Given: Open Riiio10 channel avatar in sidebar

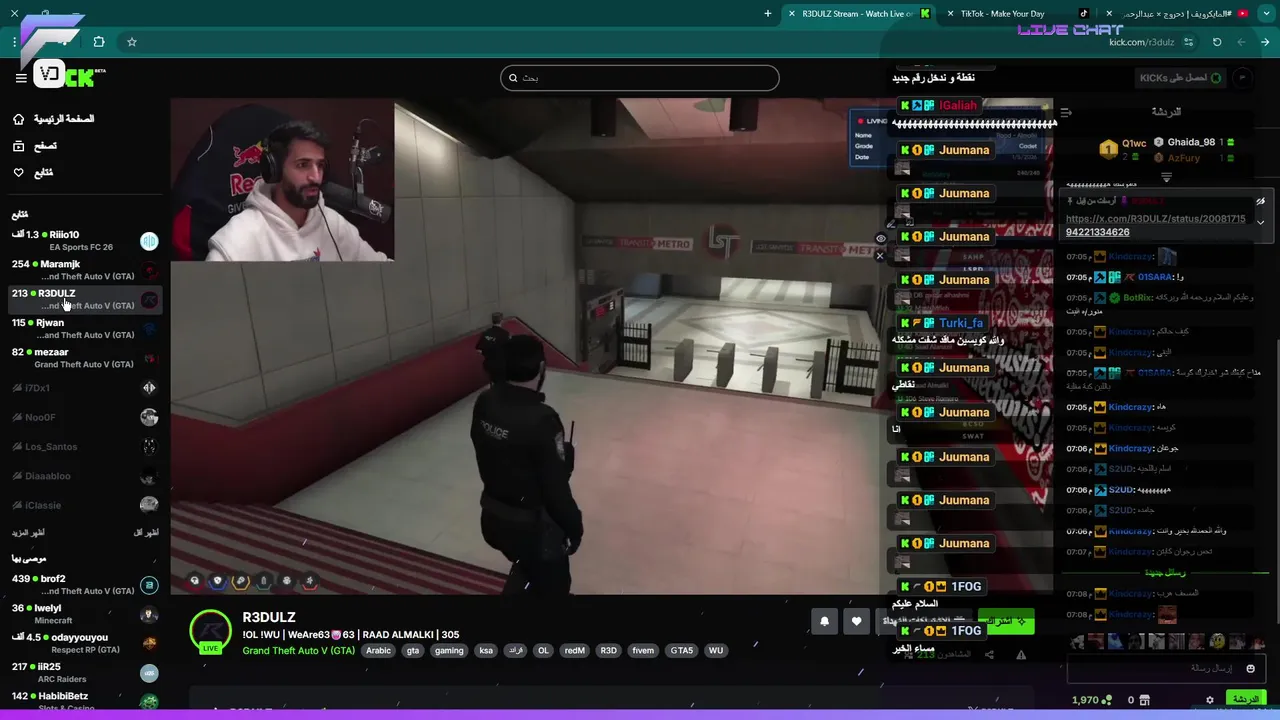Looking at the screenshot, I should click(149, 241).
